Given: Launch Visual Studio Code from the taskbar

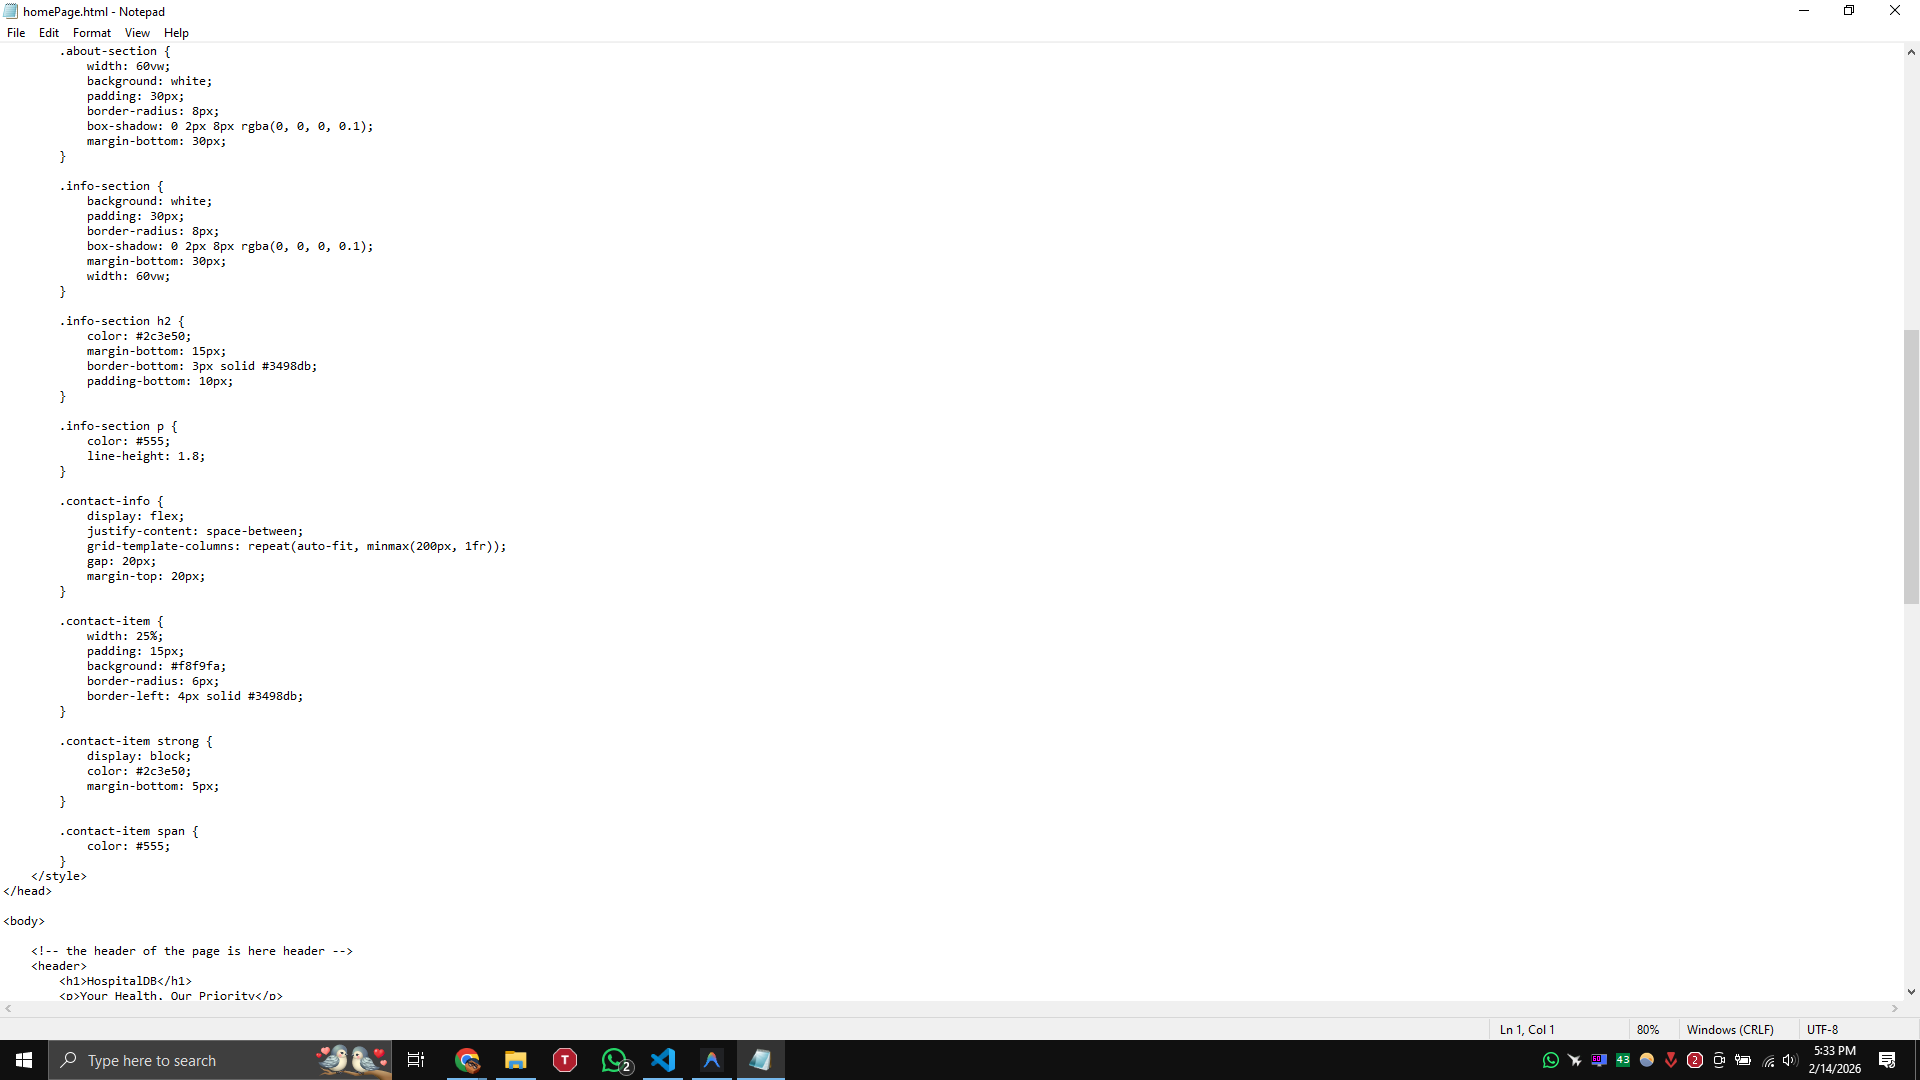Looking at the screenshot, I should point(663,1060).
